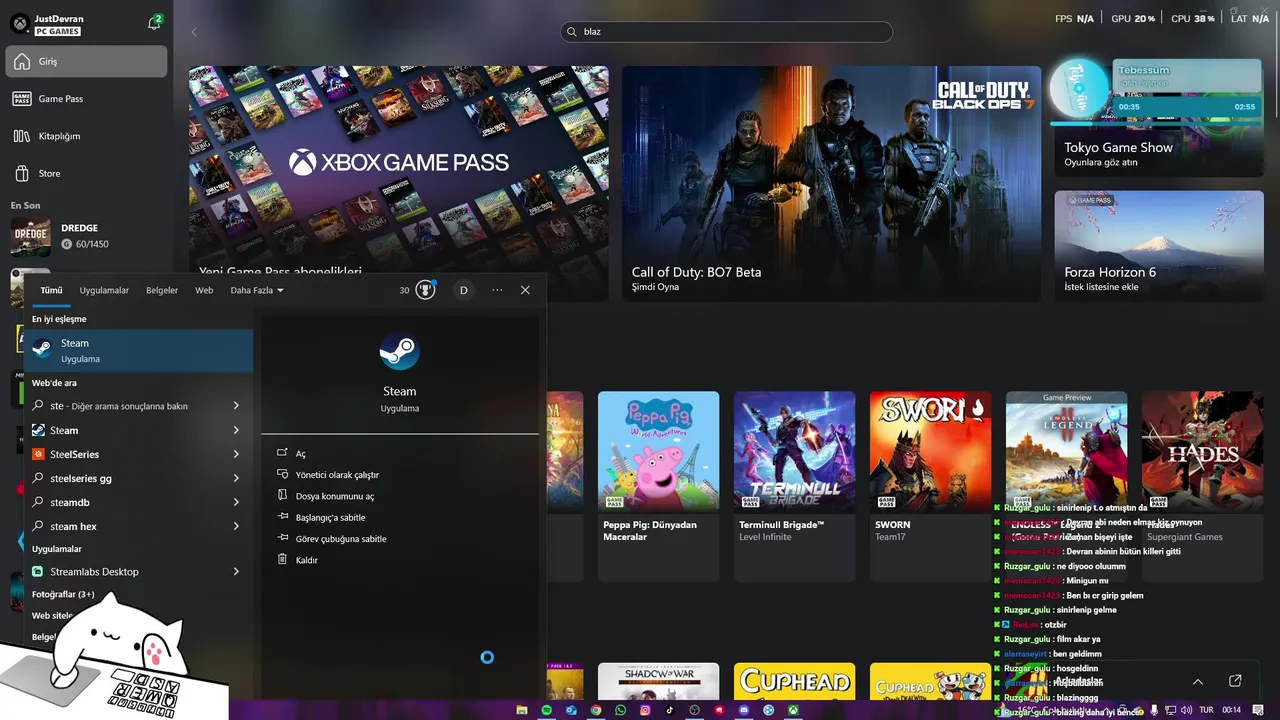This screenshot has width=1280, height=720.
Task: Expand the 'steam hex' suggestion chevron
Action: 236,526
